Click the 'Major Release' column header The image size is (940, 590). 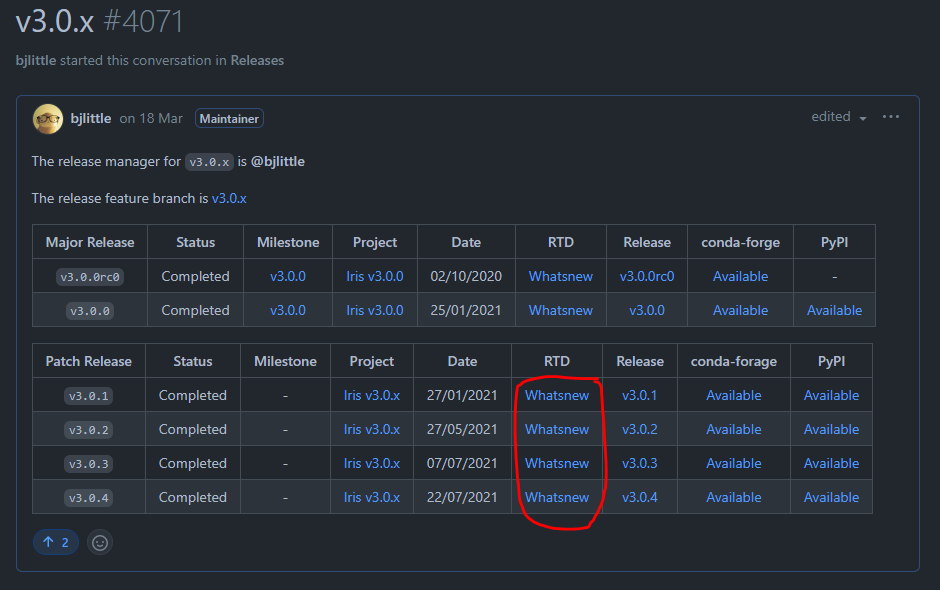pyautogui.click(x=90, y=242)
